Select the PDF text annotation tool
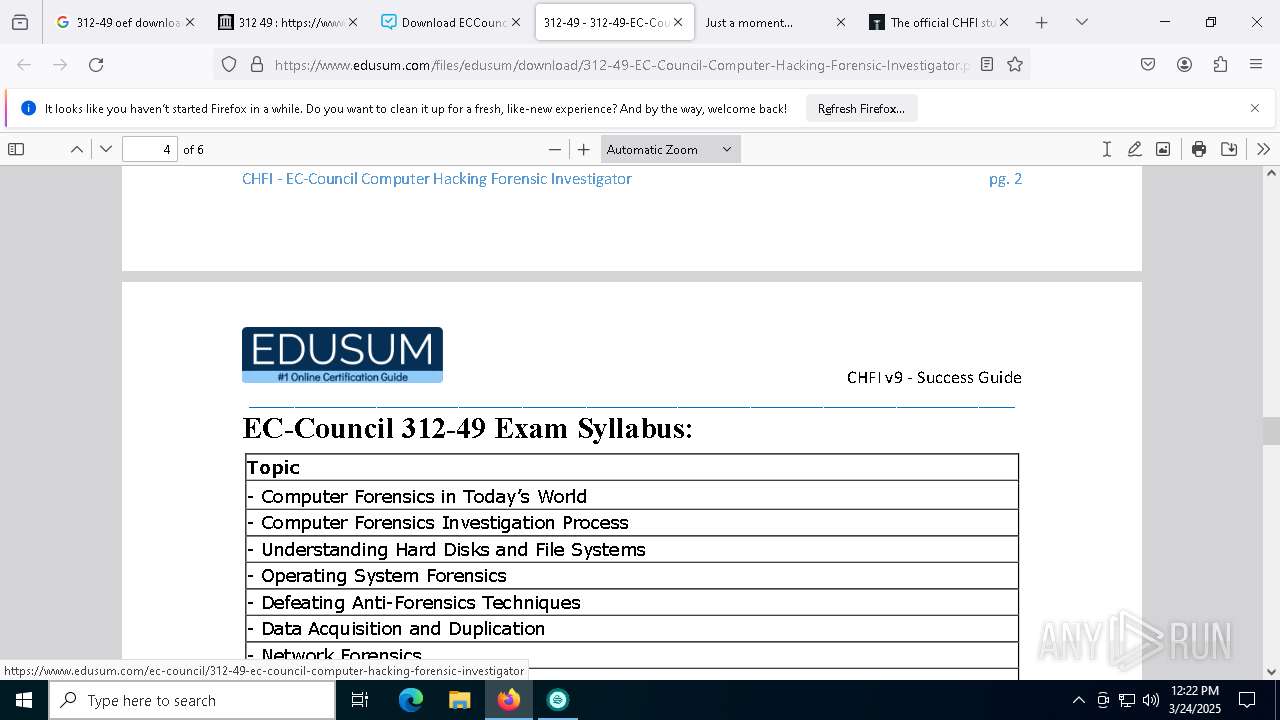The image size is (1280, 720). click(x=1106, y=149)
